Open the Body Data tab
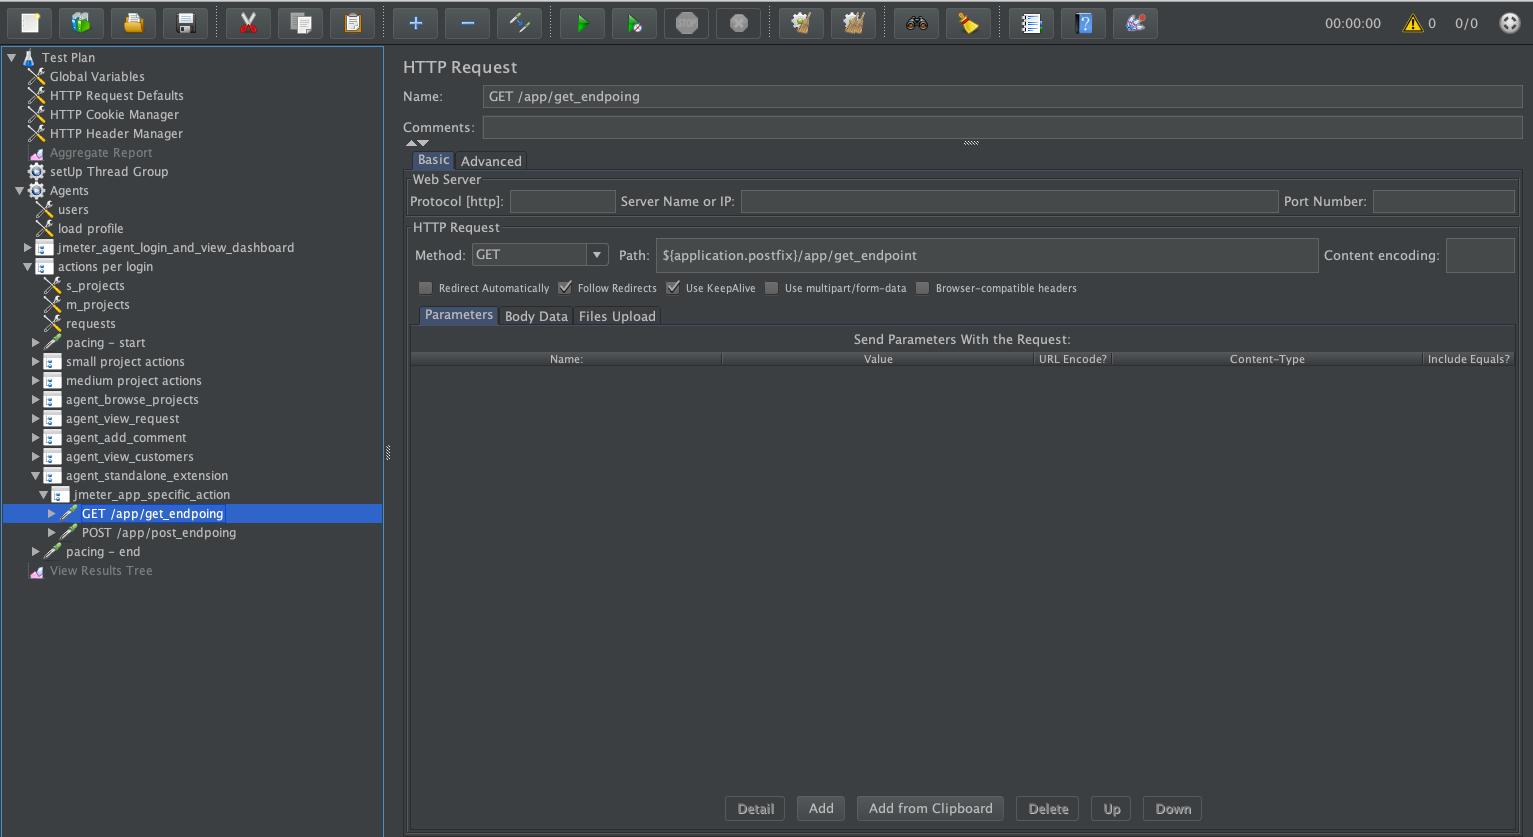The image size is (1533, 837). click(536, 316)
